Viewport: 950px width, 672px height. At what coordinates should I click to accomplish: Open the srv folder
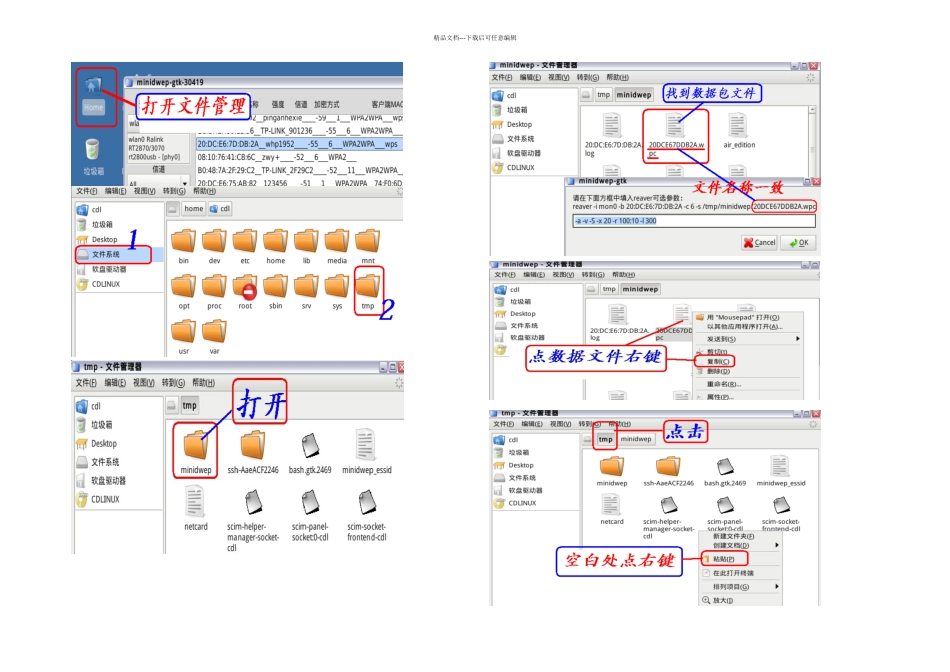click(x=307, y=291)
